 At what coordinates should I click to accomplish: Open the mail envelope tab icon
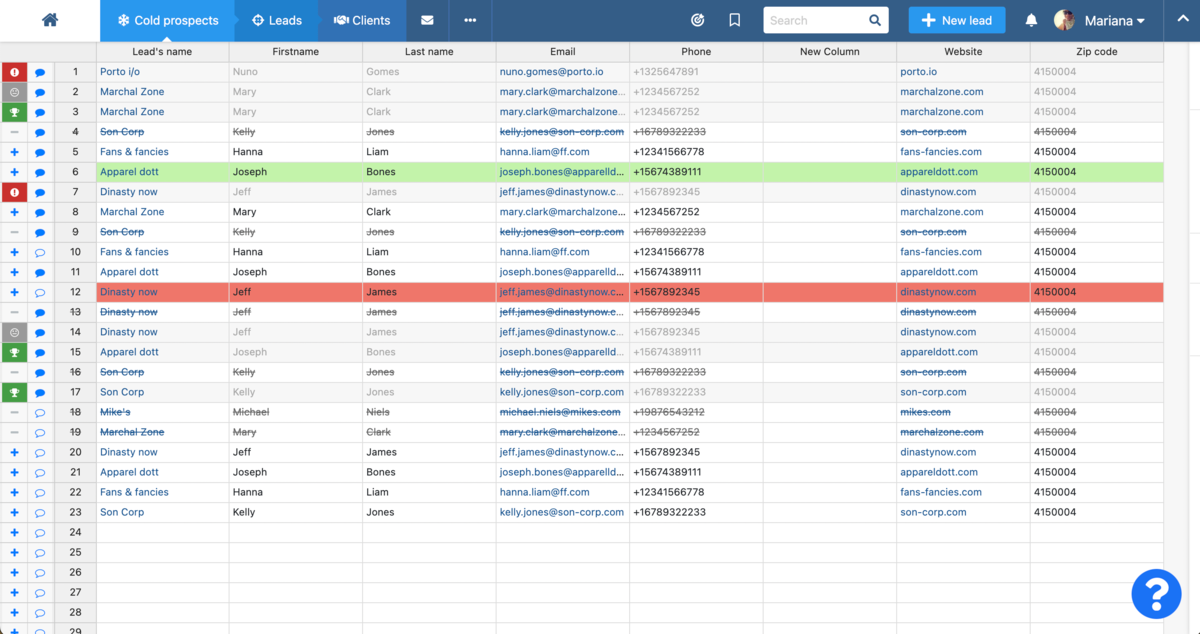point(427,20)
